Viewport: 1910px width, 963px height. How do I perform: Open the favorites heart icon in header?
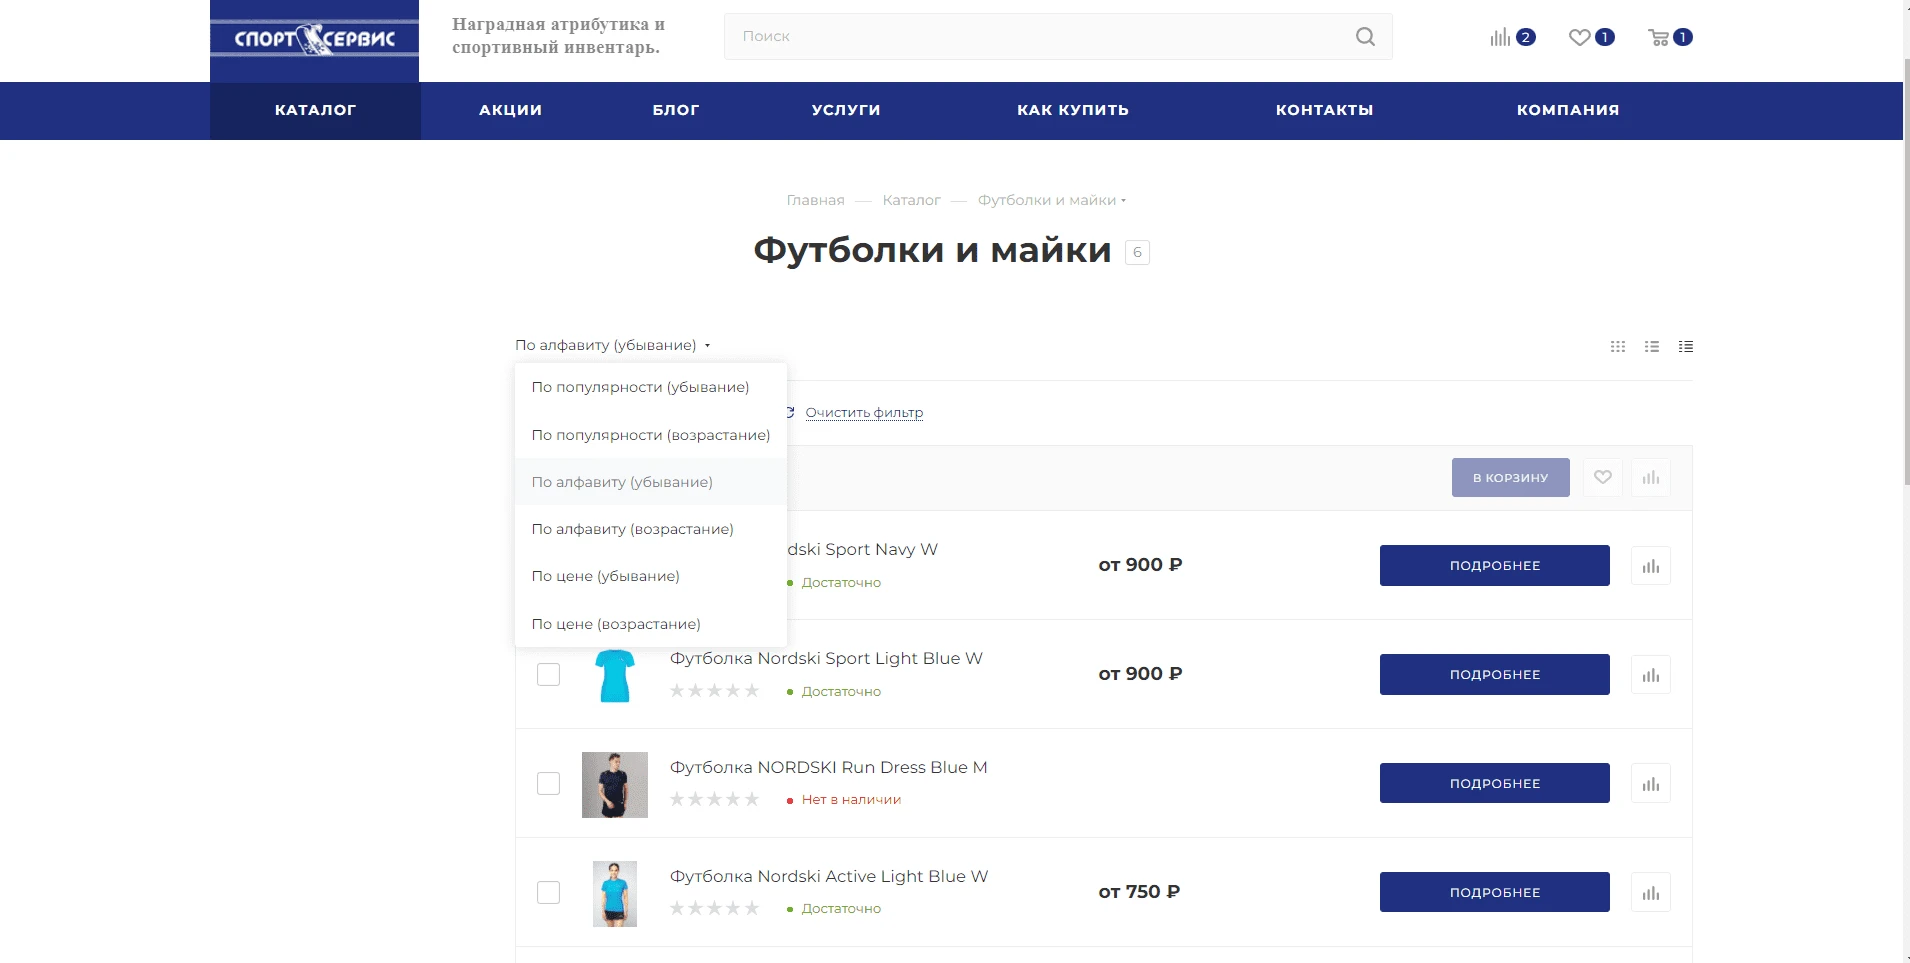[1591, 37]
